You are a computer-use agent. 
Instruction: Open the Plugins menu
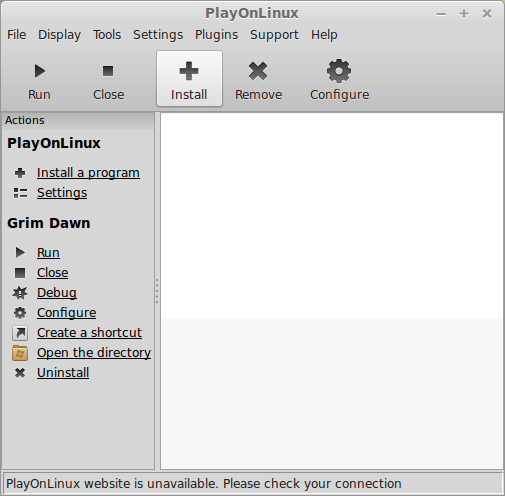[x=217, y=35]
